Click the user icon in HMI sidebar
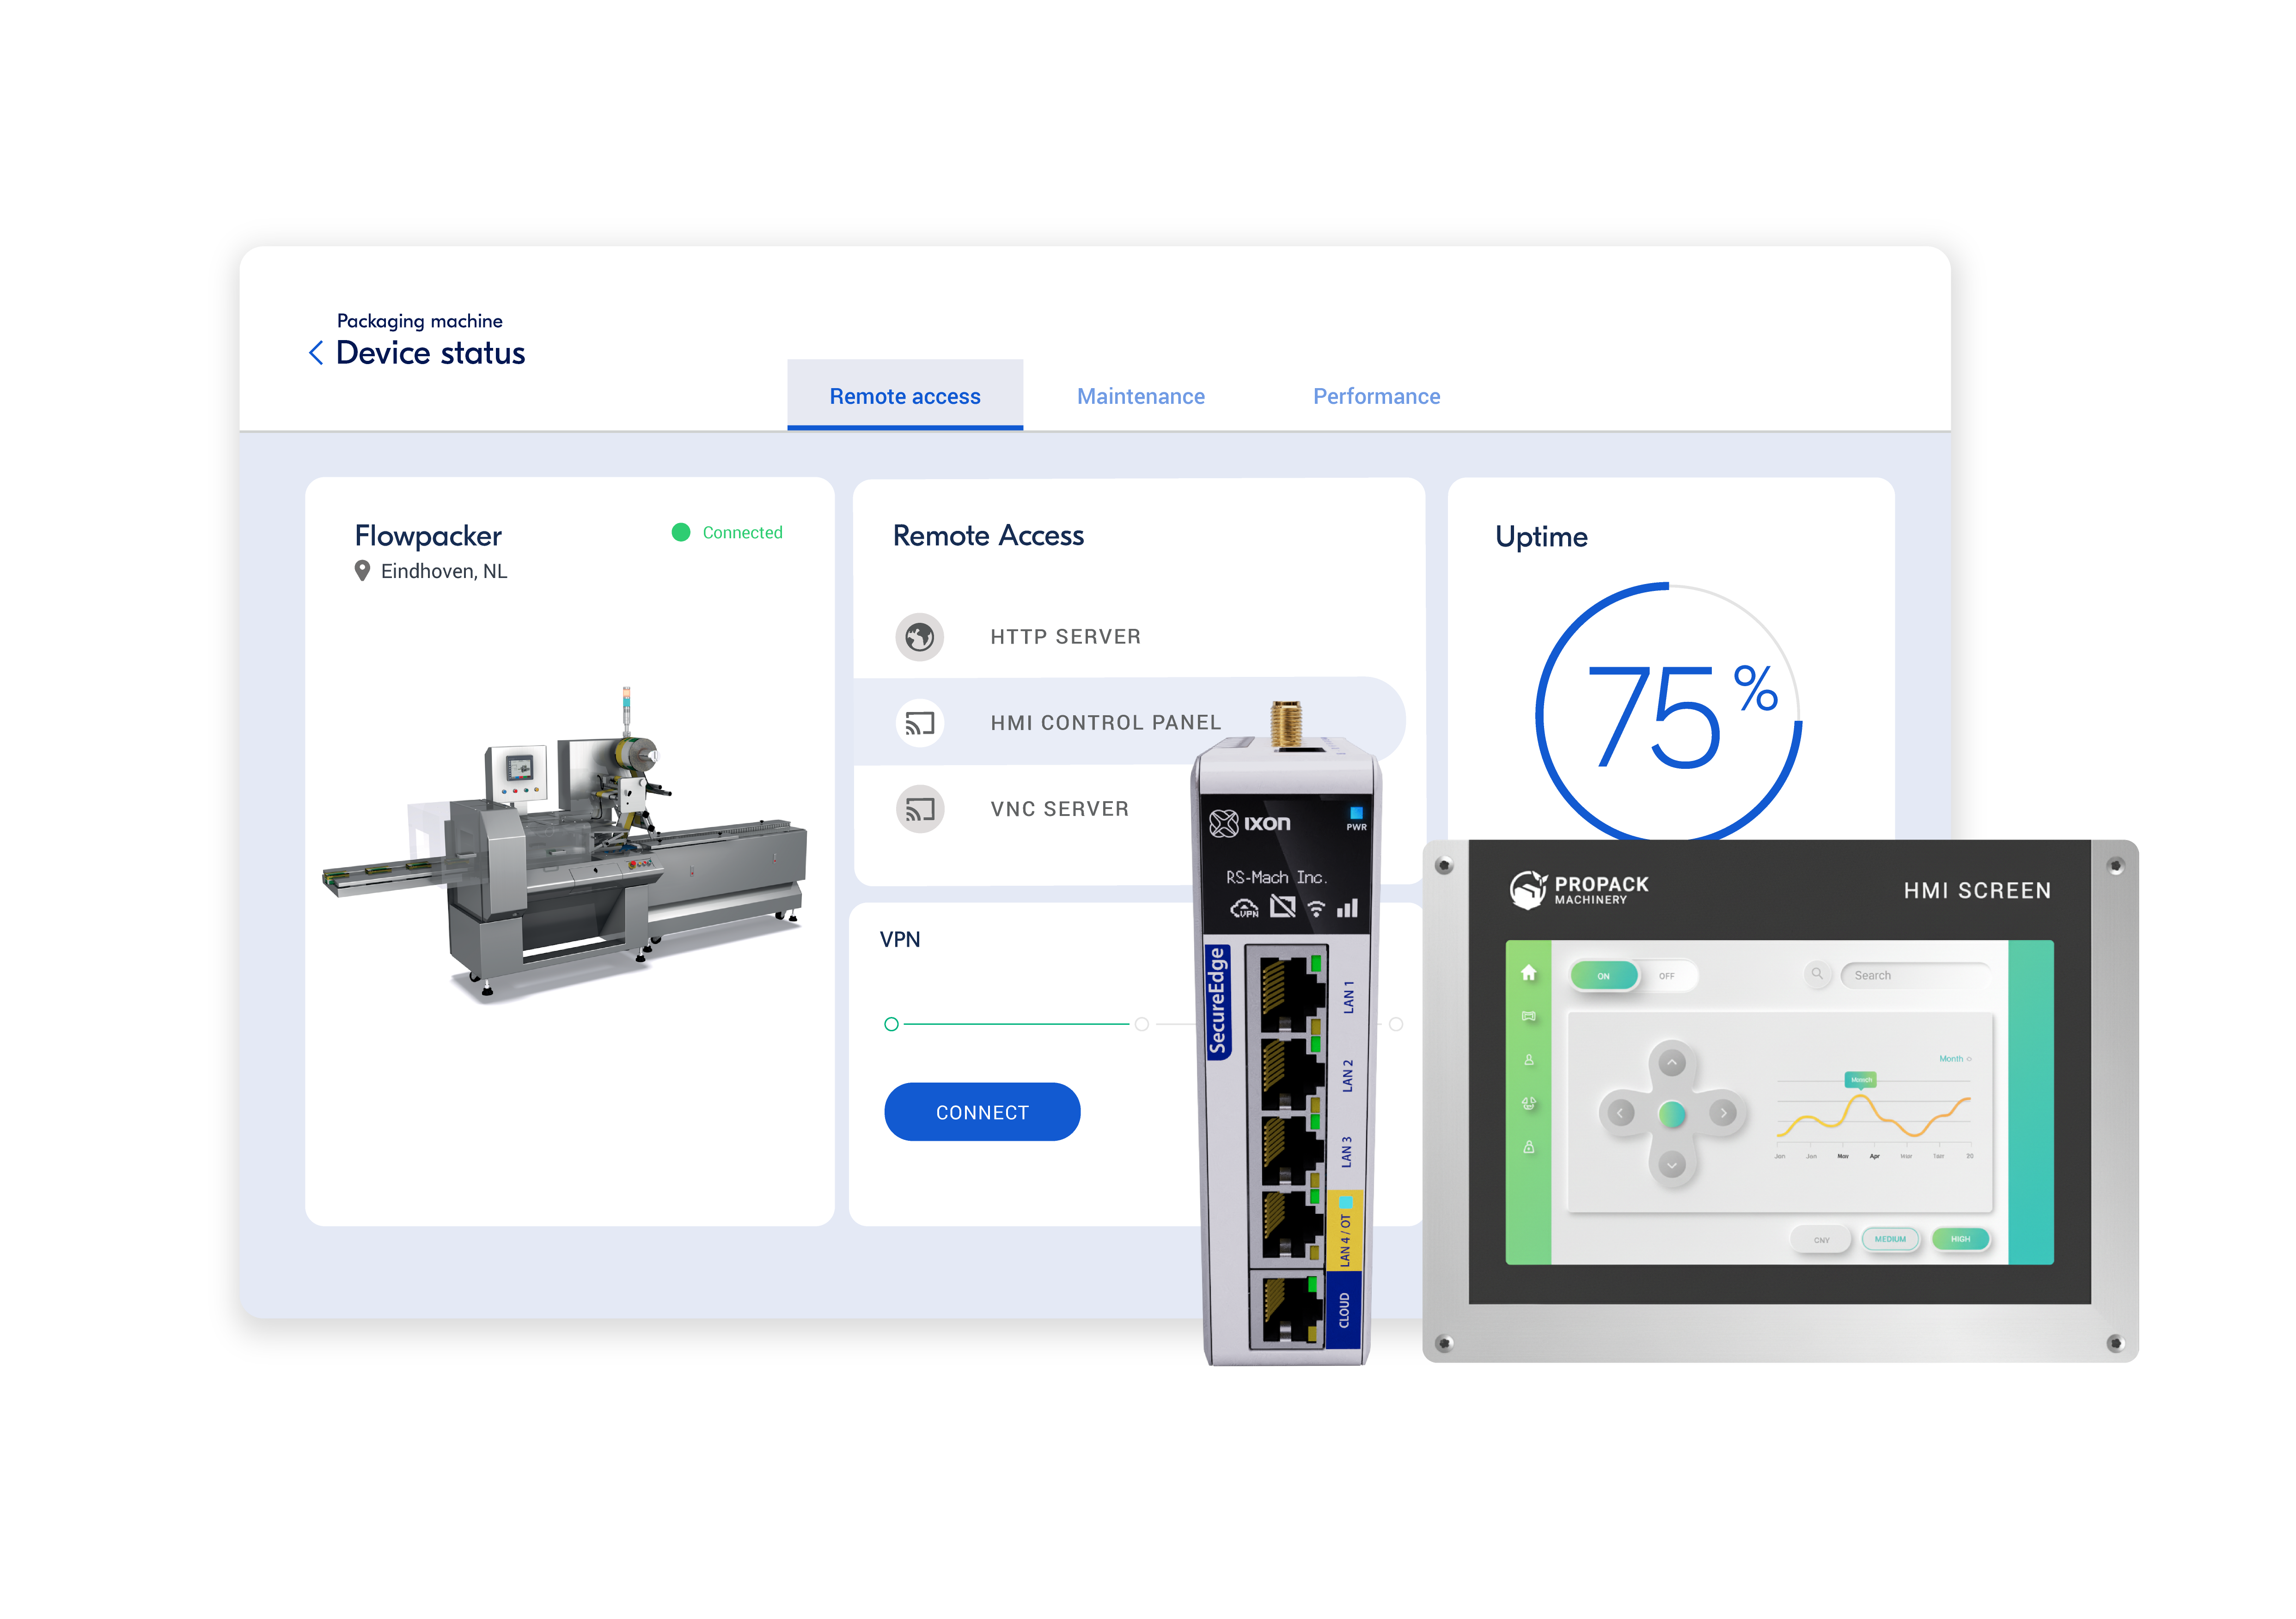Image resolution: width=2296 pixels, height=1619 pixels. (1528, 1060)
